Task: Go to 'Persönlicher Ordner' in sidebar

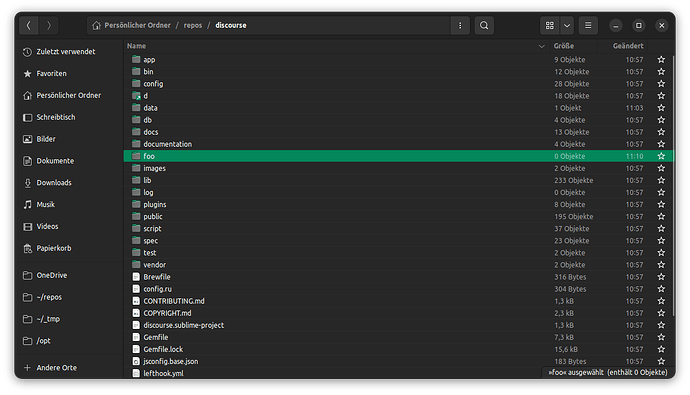Action: [68, 95]
